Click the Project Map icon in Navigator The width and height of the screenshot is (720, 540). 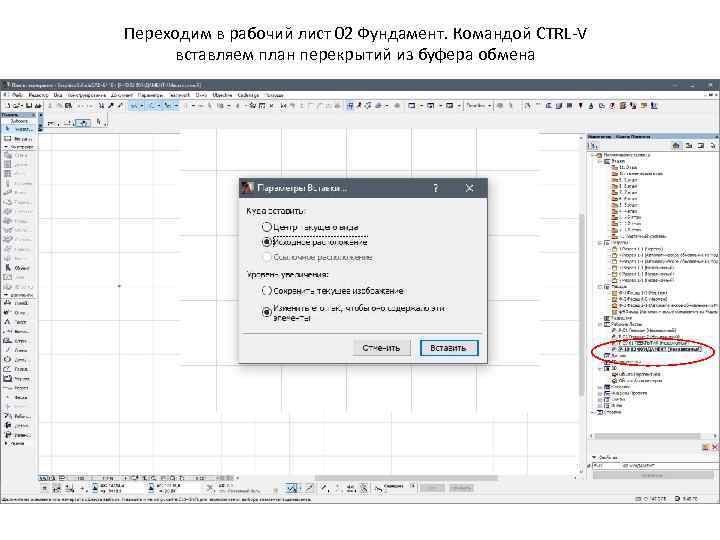click(x=675, y=146)
